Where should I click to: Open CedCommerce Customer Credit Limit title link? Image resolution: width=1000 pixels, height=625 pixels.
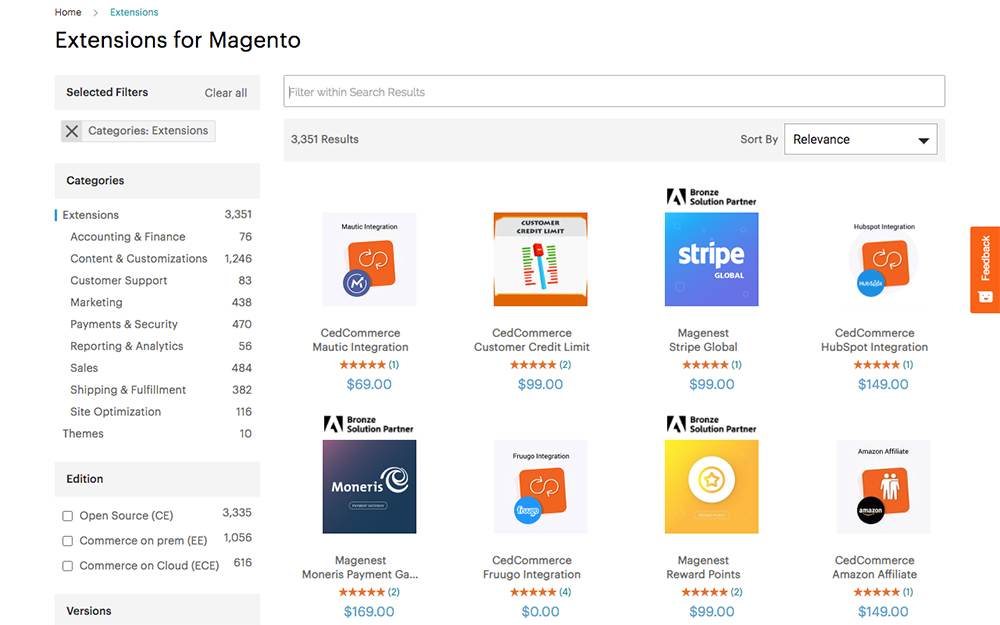click(x=532, y=340)
